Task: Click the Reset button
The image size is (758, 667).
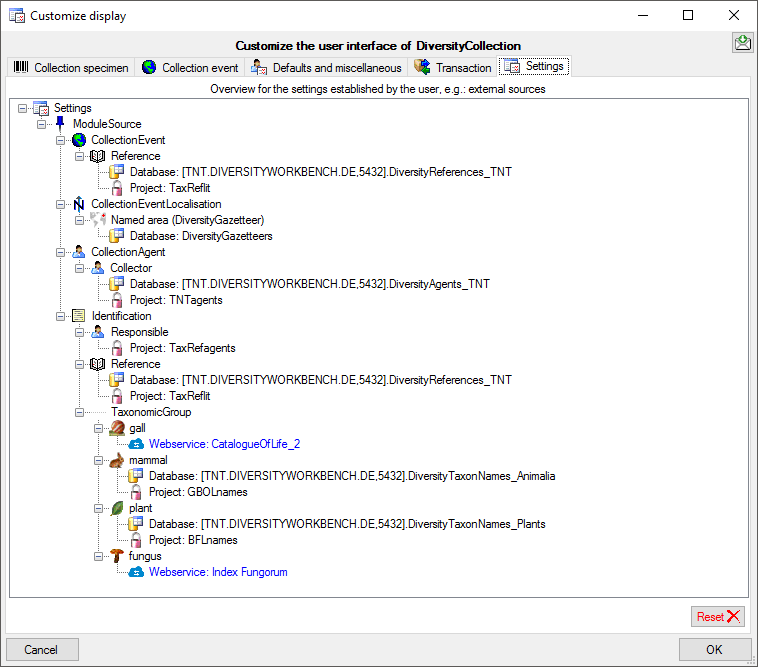Action: [x=718, y=616]
